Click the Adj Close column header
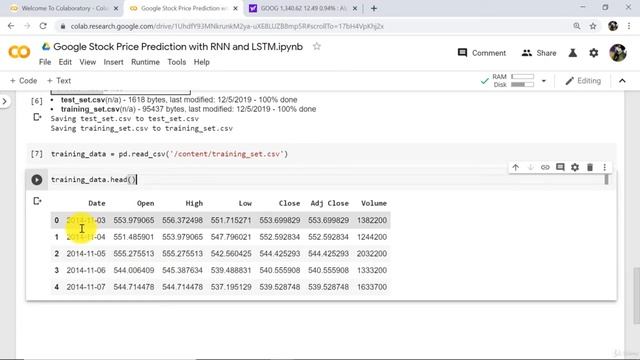This screenshot has width=640, height=360. coord(329,203)
